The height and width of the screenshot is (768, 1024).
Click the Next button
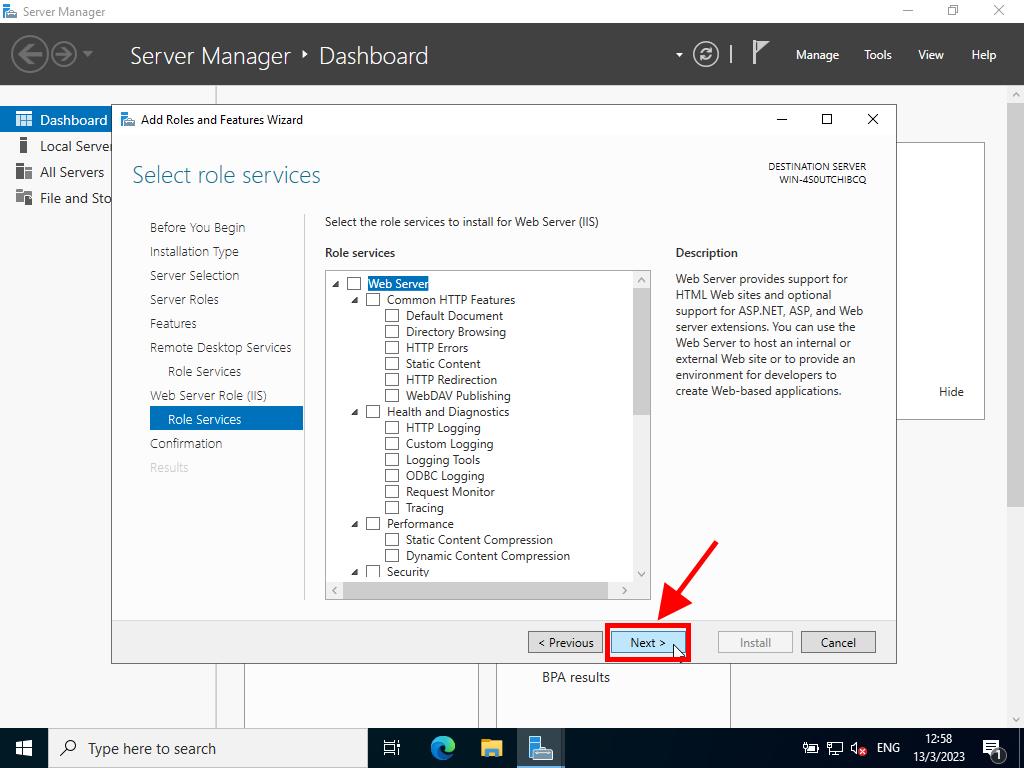point(648,643)
